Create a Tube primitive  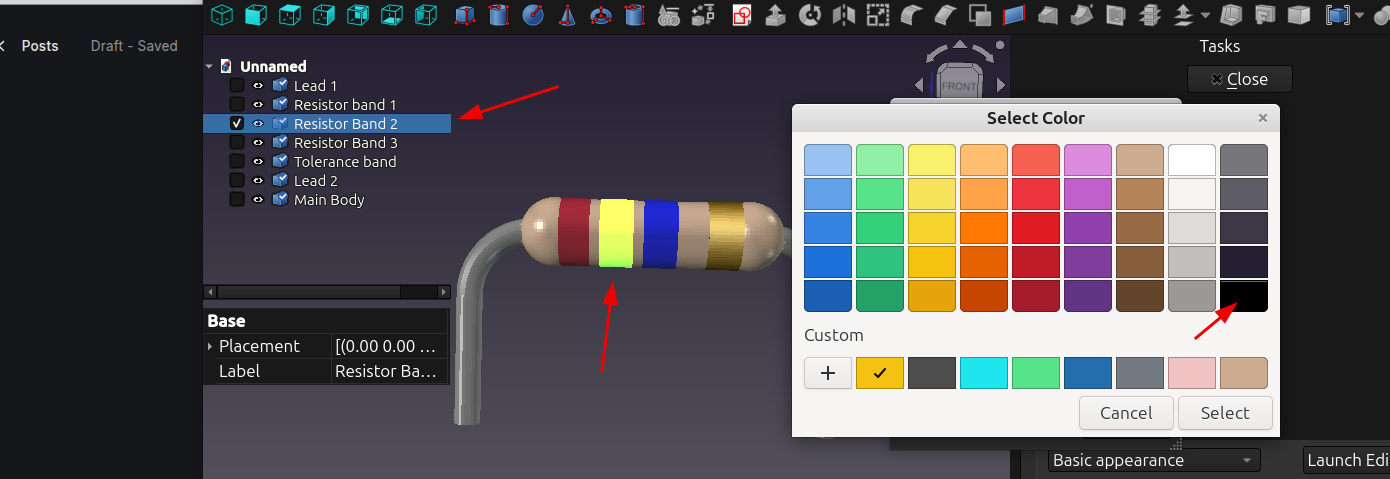point(634,15)
